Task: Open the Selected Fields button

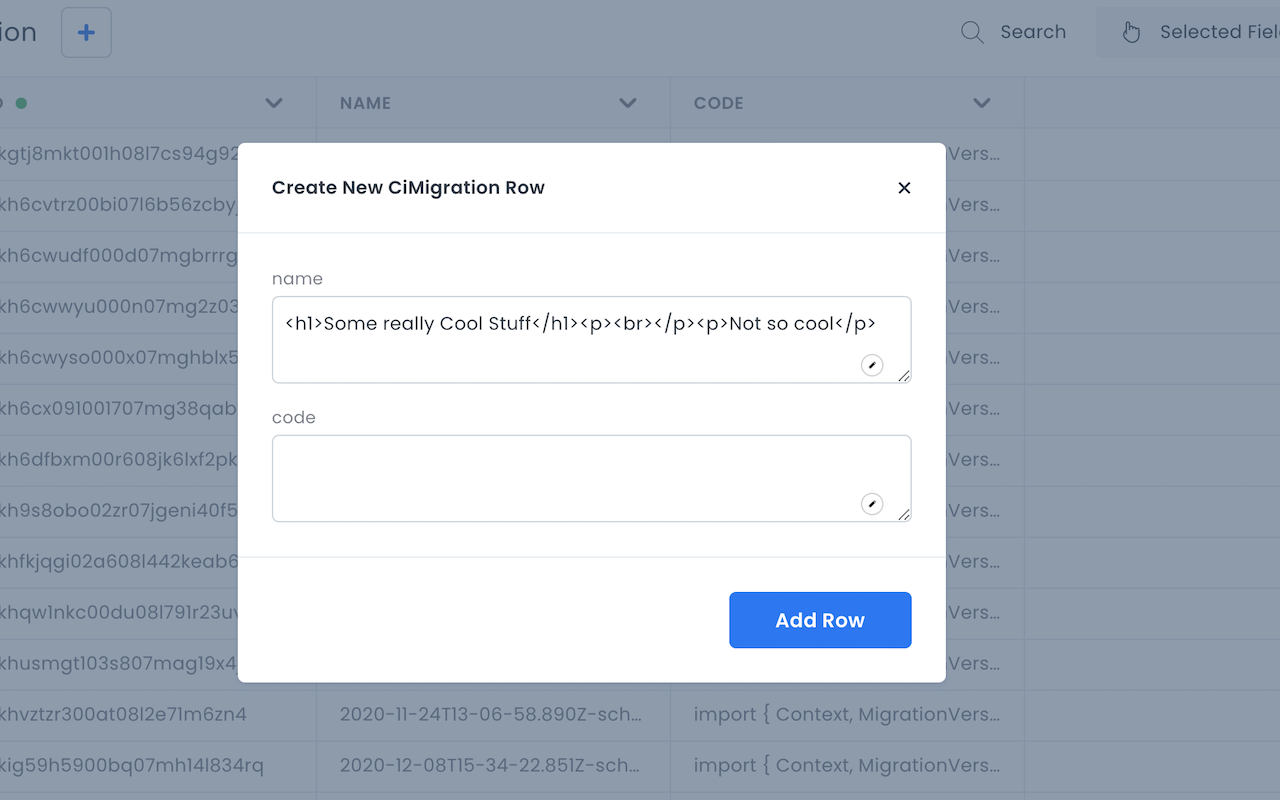Action: [x=1188, y=32]
